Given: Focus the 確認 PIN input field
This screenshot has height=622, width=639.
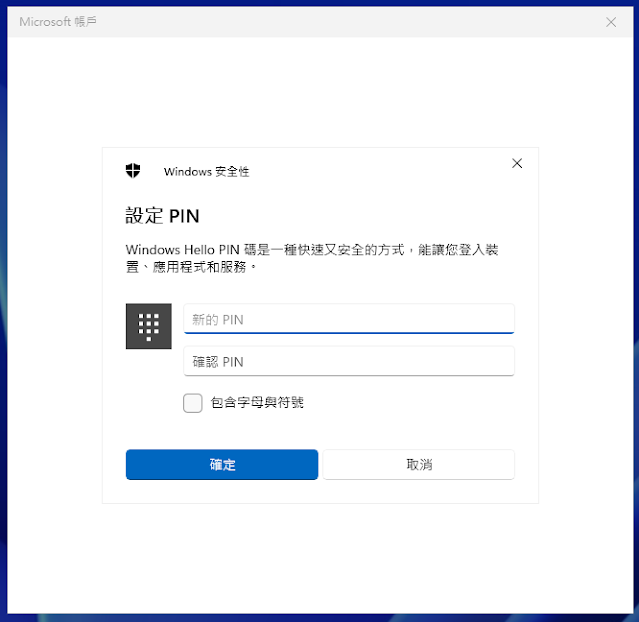Looking at the screenshot, I should click(349, 361).
